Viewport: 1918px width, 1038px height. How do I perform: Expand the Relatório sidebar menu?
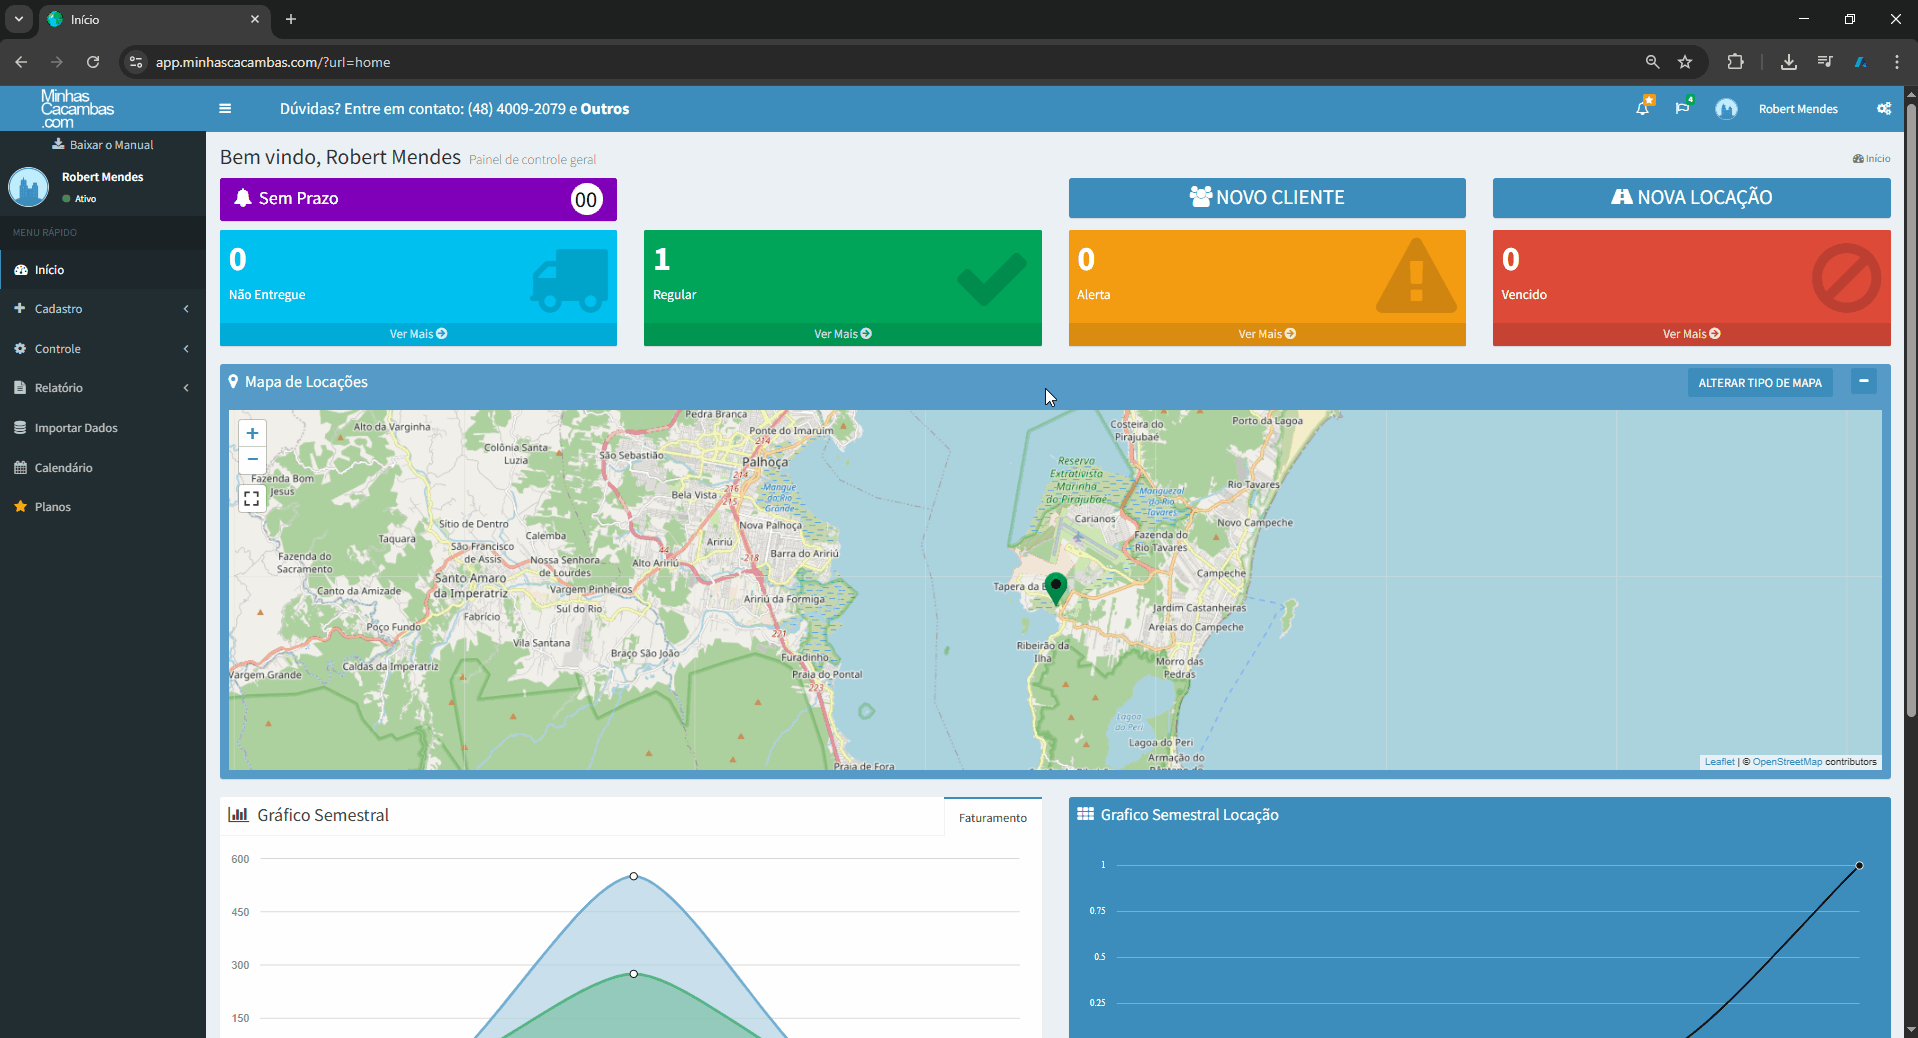103,388
